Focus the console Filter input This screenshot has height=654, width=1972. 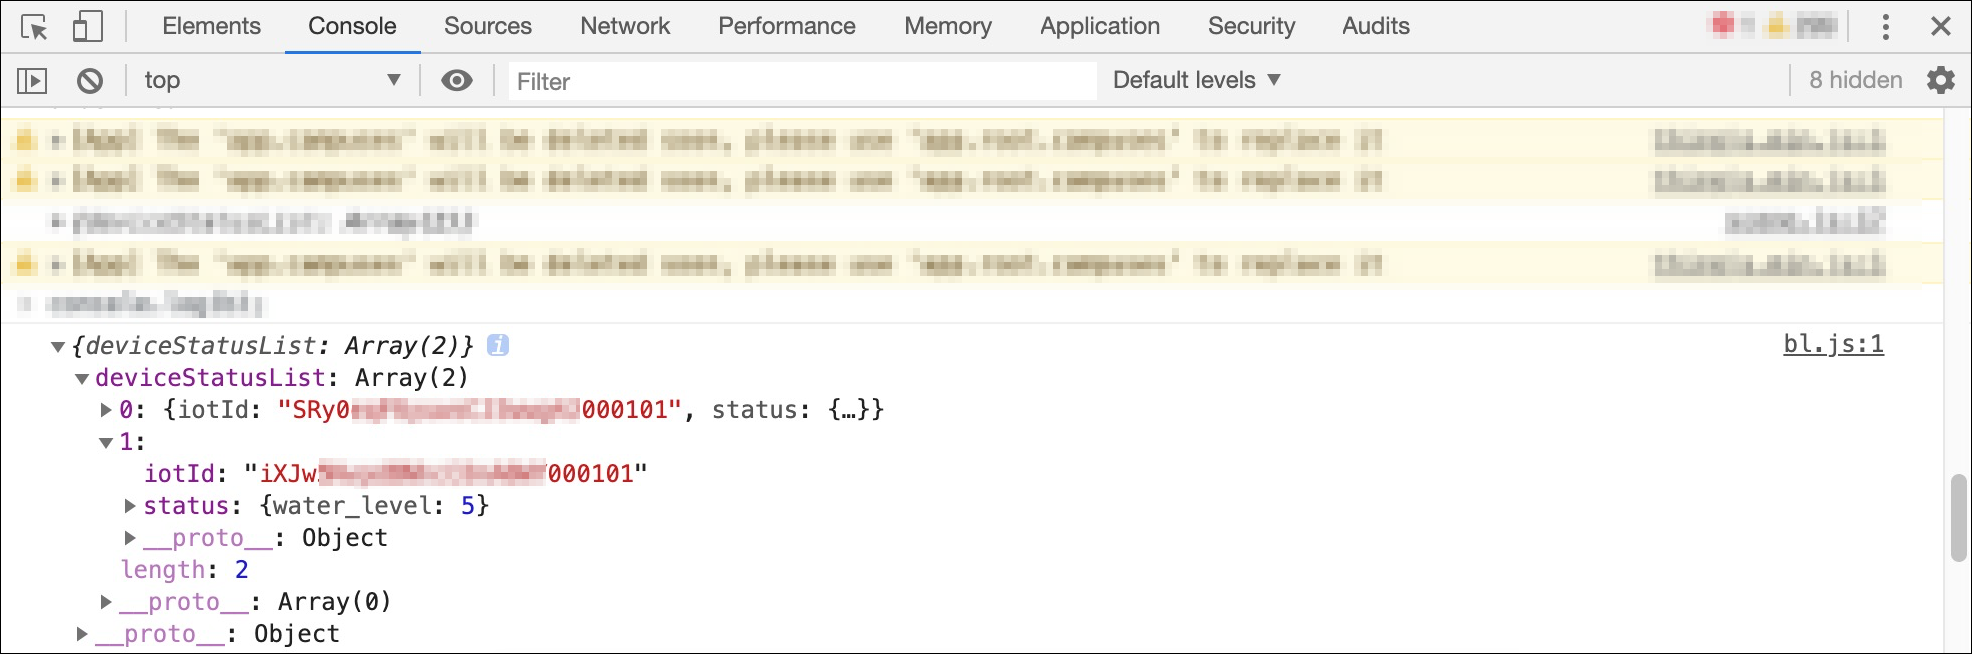coord(803,81)
